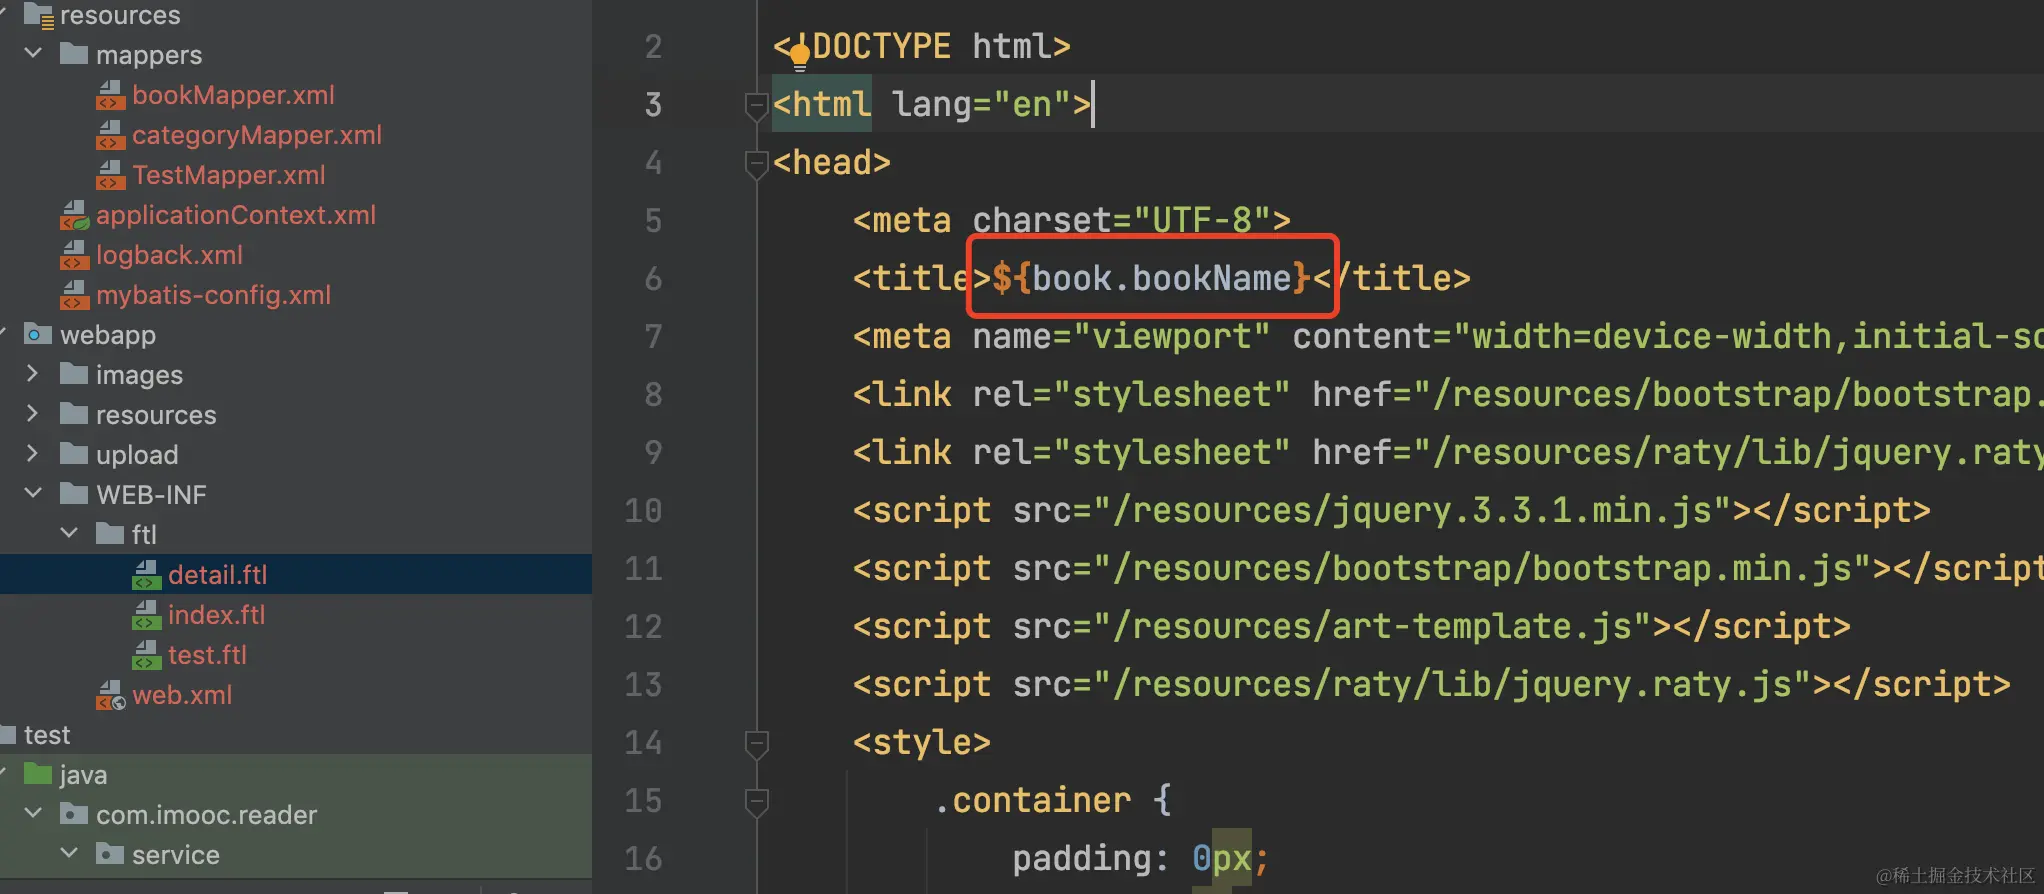2044x894 pixels.
Task: Click the images folder icon
Action: pos(74,373)
